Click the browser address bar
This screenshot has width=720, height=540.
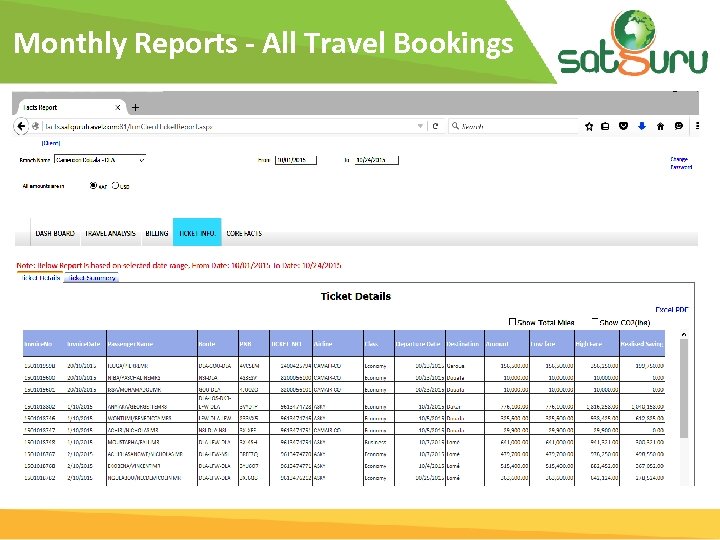pos(232,126)
